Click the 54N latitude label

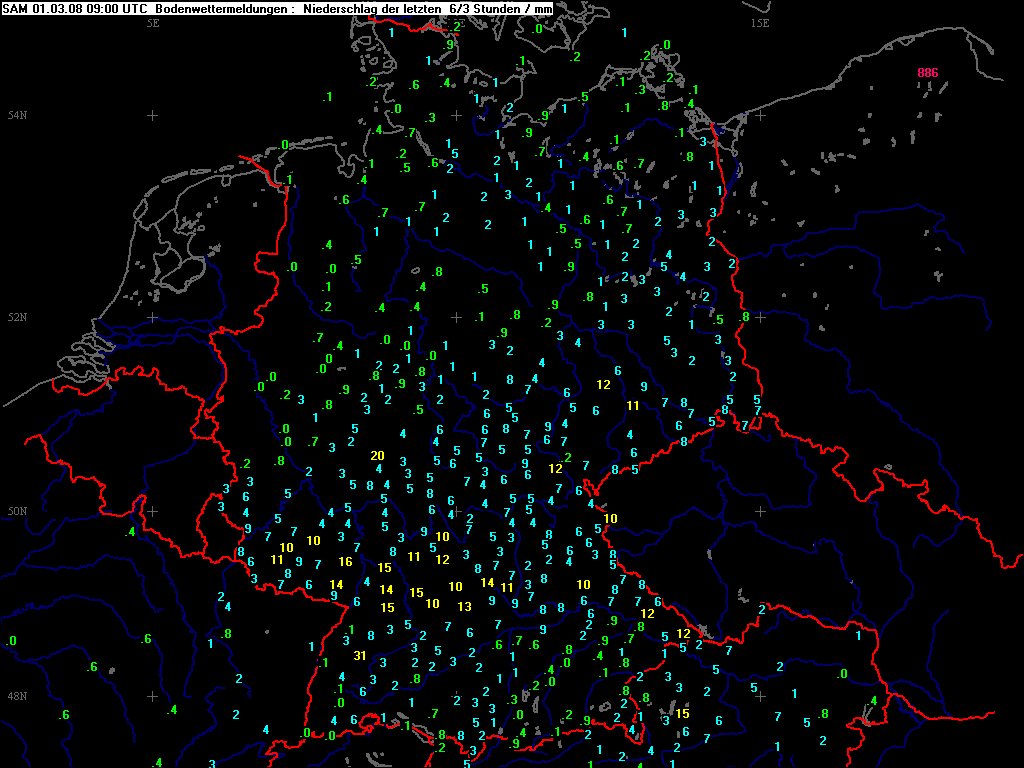coord(15,115)
